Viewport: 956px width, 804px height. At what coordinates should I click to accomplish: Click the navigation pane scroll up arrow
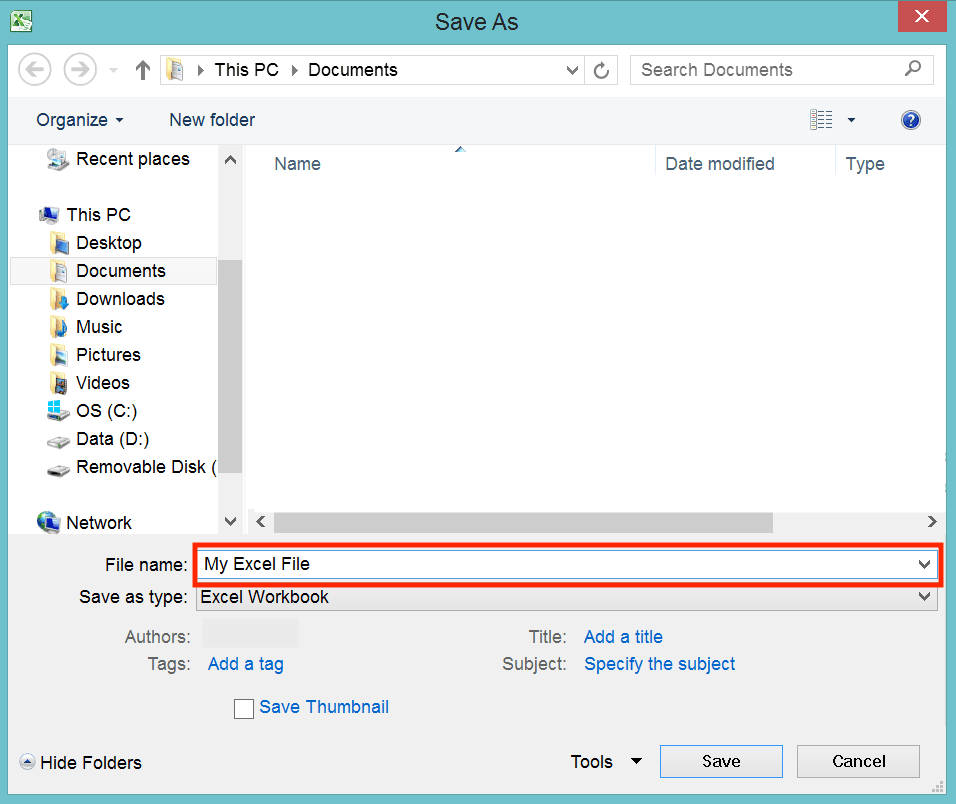pyautogui.click(x=230, y=160)
